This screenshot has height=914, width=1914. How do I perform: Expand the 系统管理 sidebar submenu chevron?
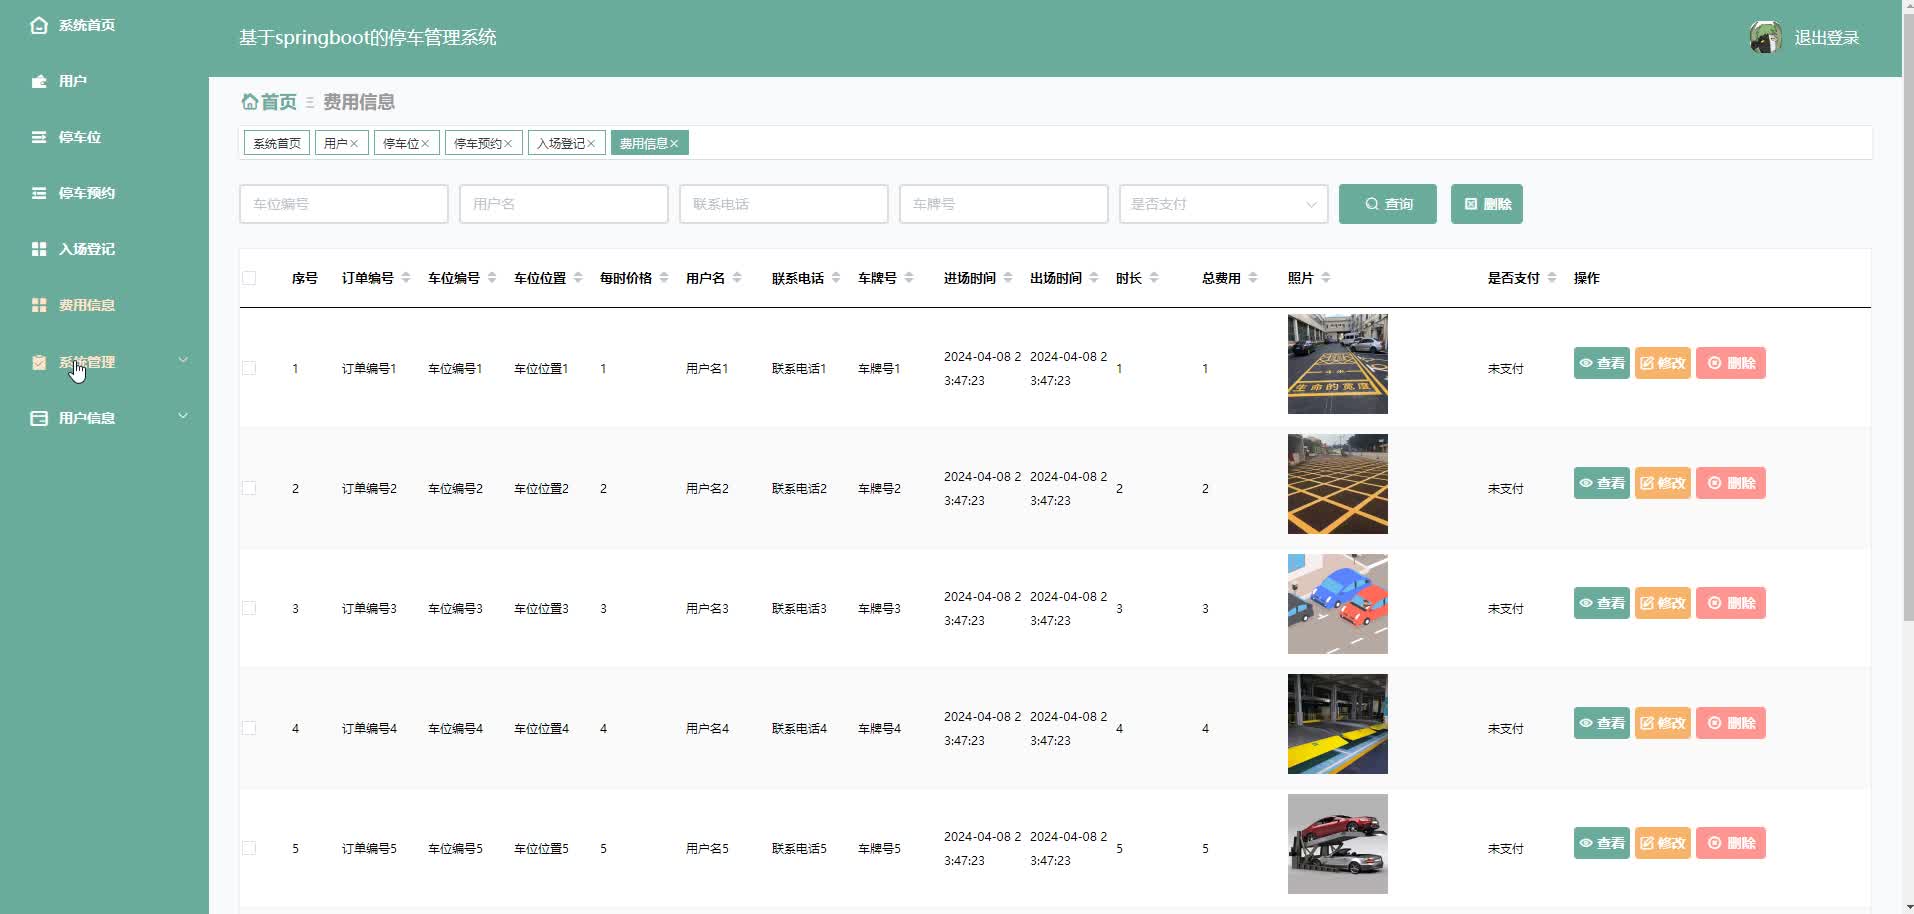[183, 360]
